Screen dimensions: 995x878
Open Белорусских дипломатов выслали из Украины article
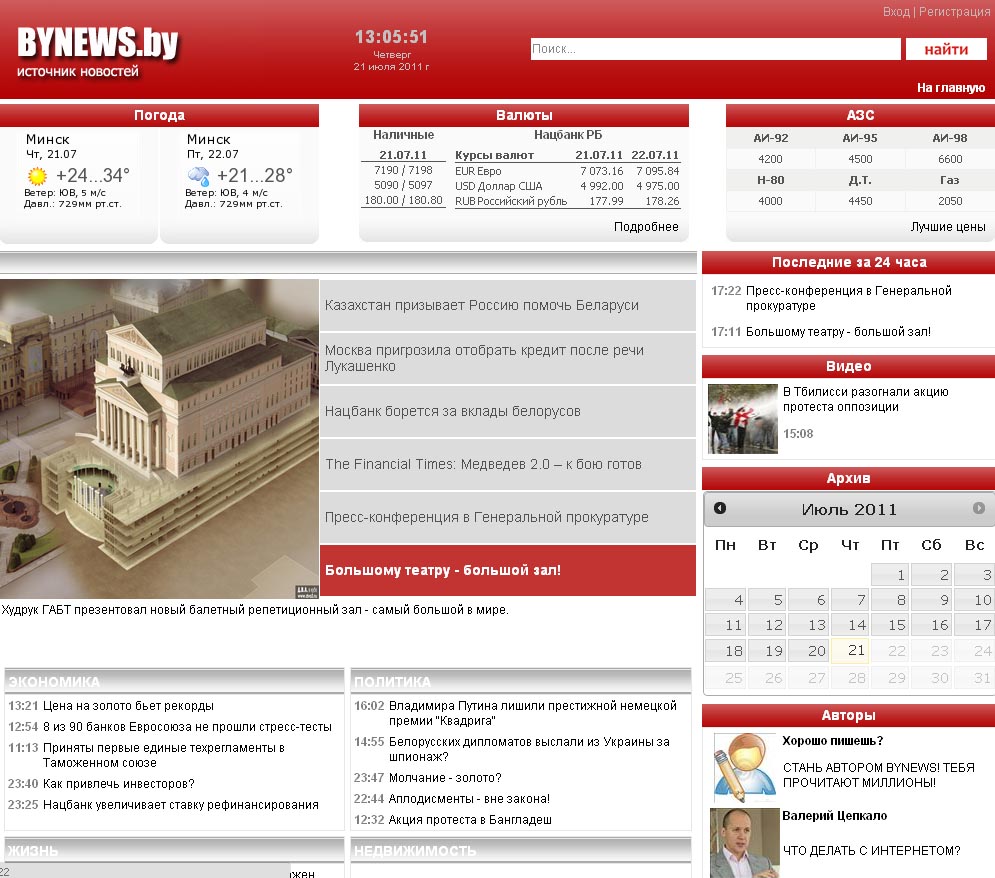click(x=529, y=749)
